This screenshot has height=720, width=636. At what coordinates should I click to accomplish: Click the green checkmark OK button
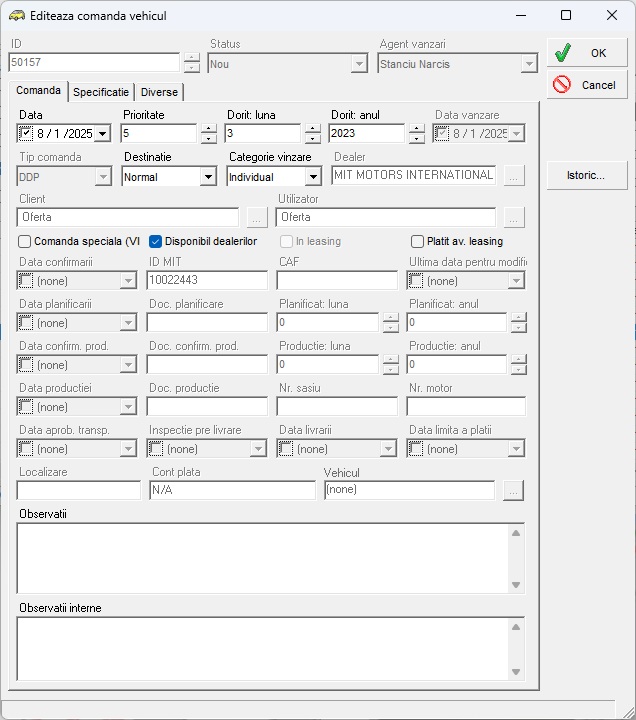pos(586,53)
